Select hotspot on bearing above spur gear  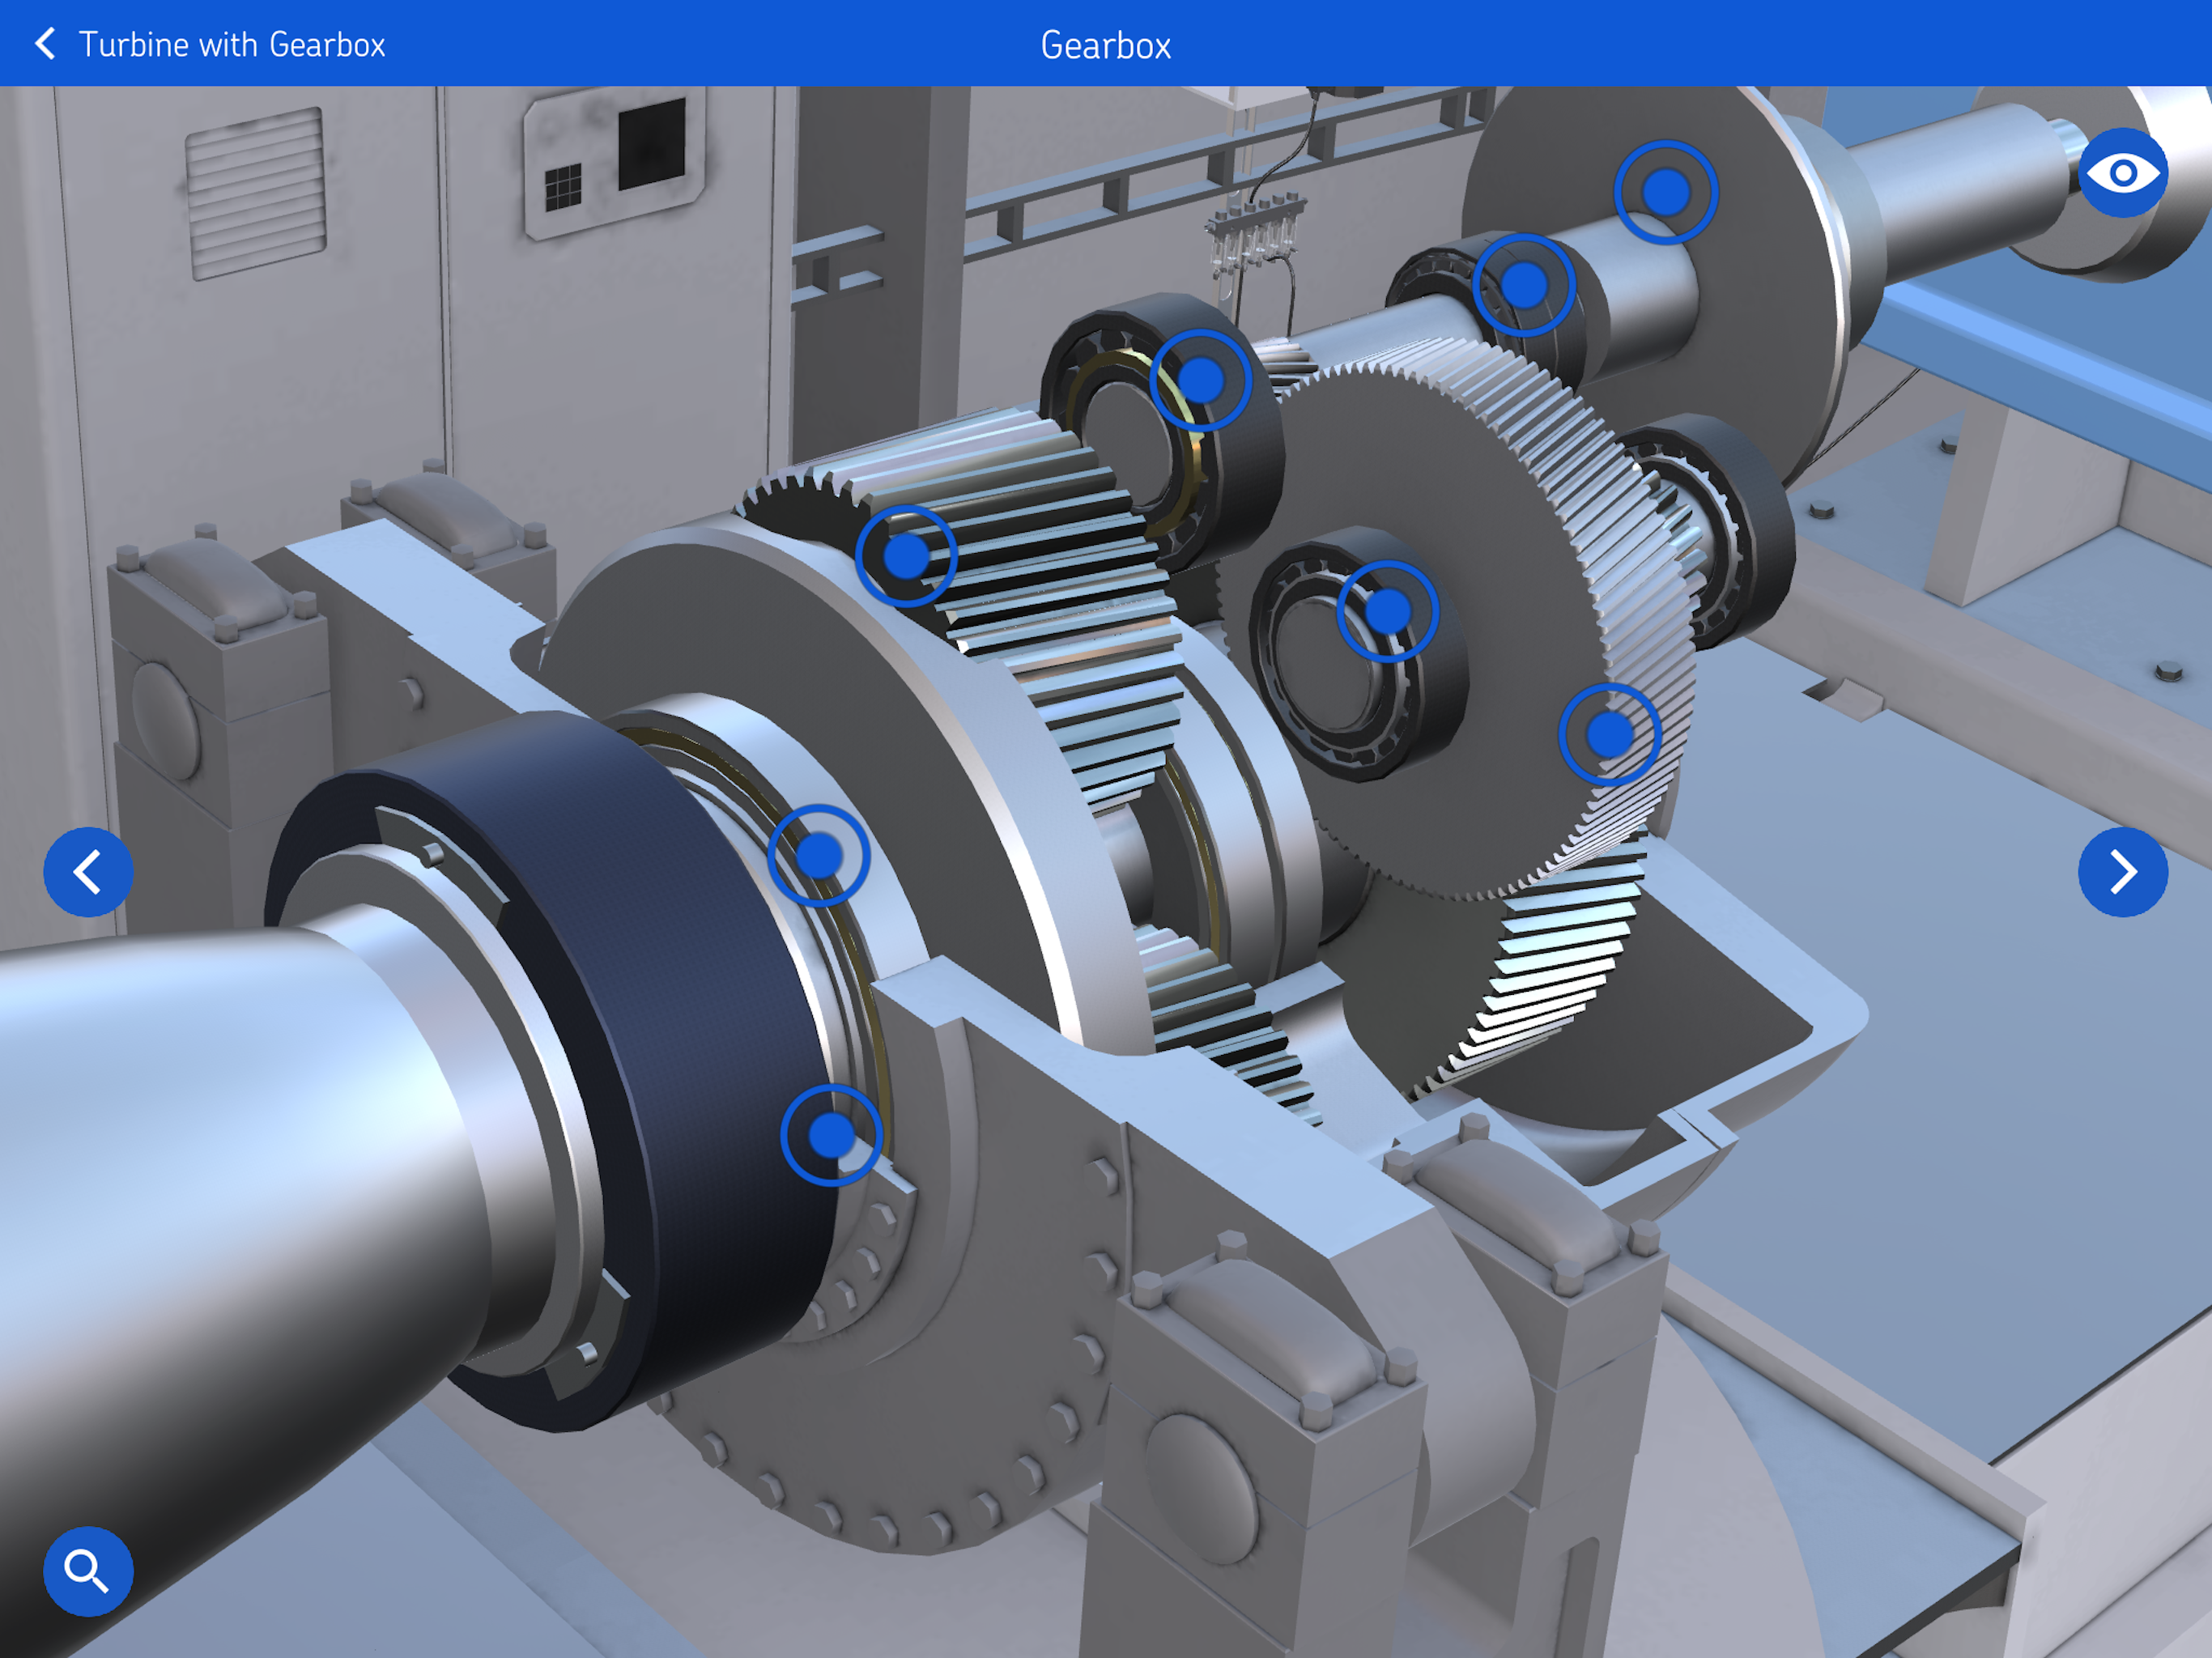click(x=1200, y=380)
